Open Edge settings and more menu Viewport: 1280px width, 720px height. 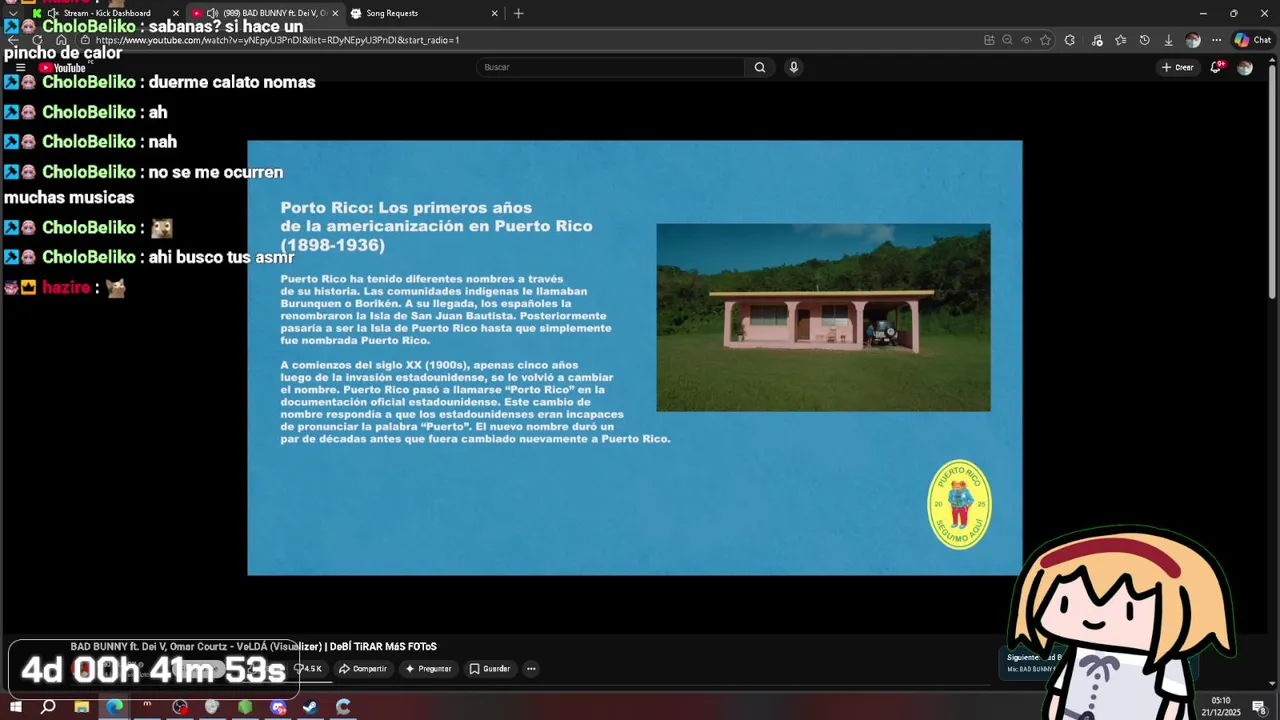tap(1216, 40)
